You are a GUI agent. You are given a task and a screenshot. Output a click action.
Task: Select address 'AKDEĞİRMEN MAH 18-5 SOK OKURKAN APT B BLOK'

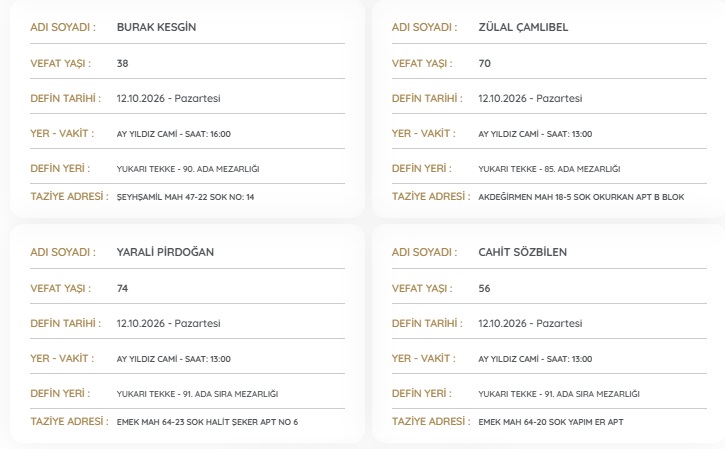[x=581, y=197]
